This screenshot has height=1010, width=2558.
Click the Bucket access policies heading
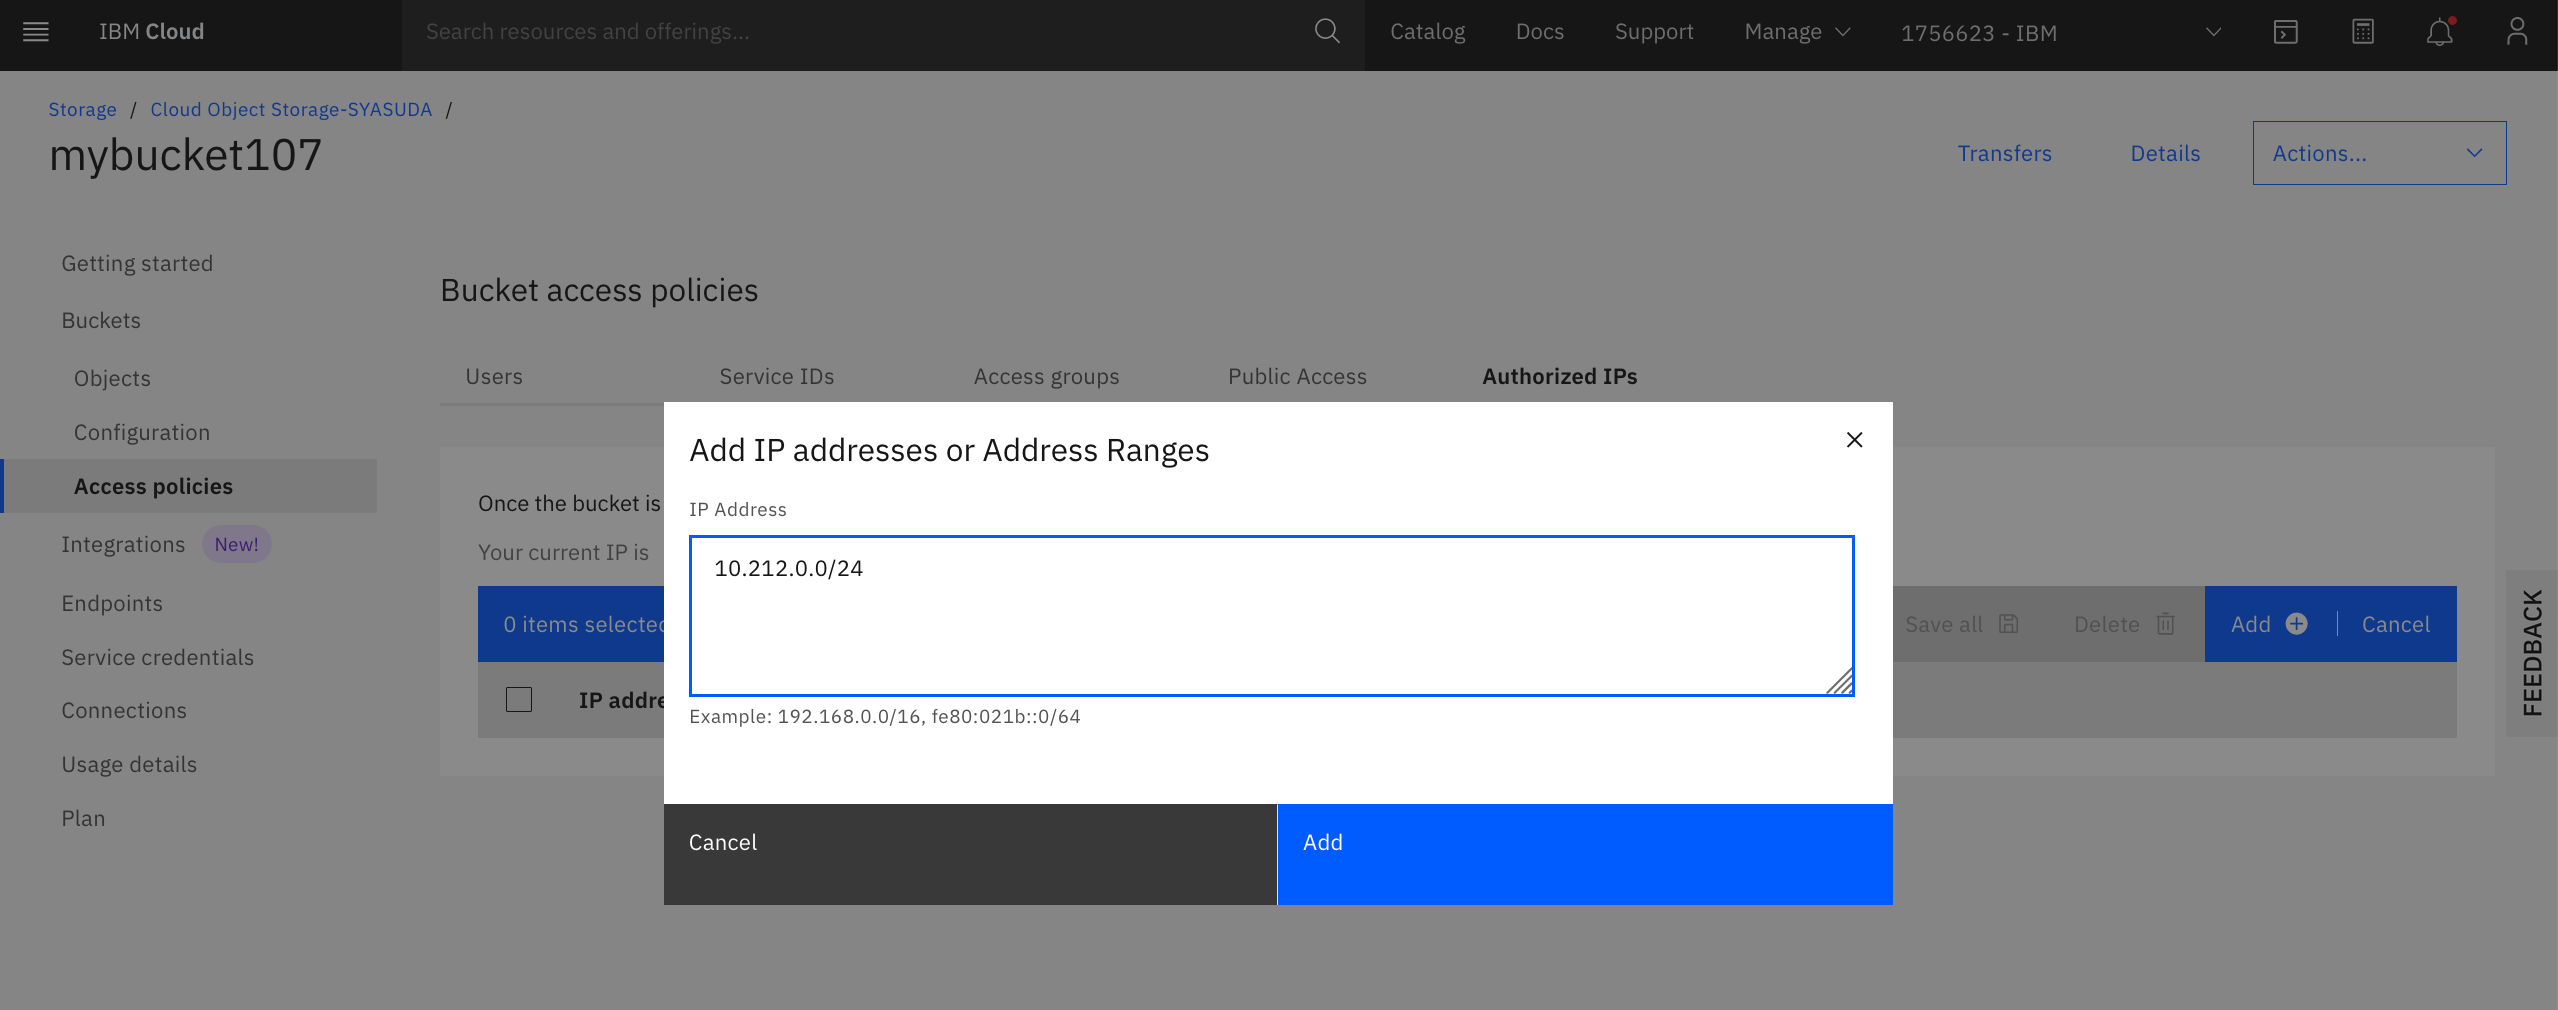click(x=599, y=291)
